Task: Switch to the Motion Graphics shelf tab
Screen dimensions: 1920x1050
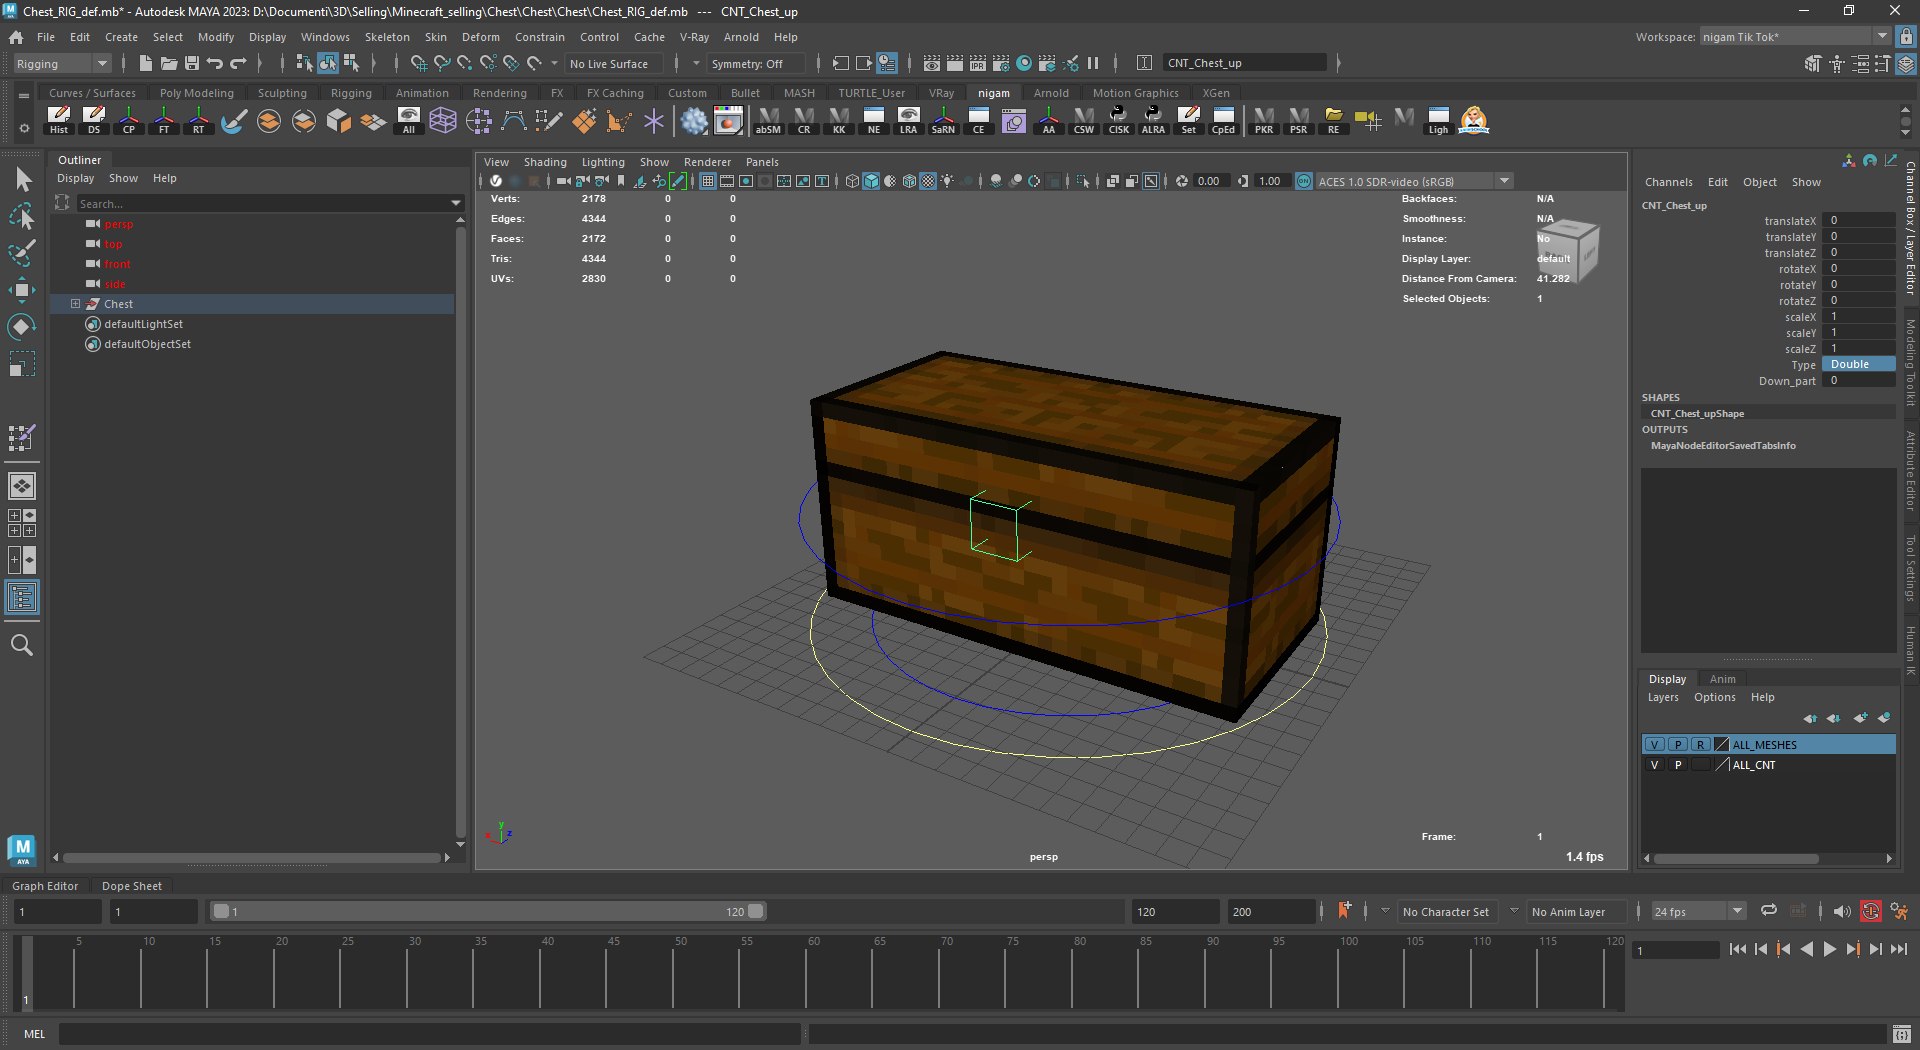Action: point(1135,93)
